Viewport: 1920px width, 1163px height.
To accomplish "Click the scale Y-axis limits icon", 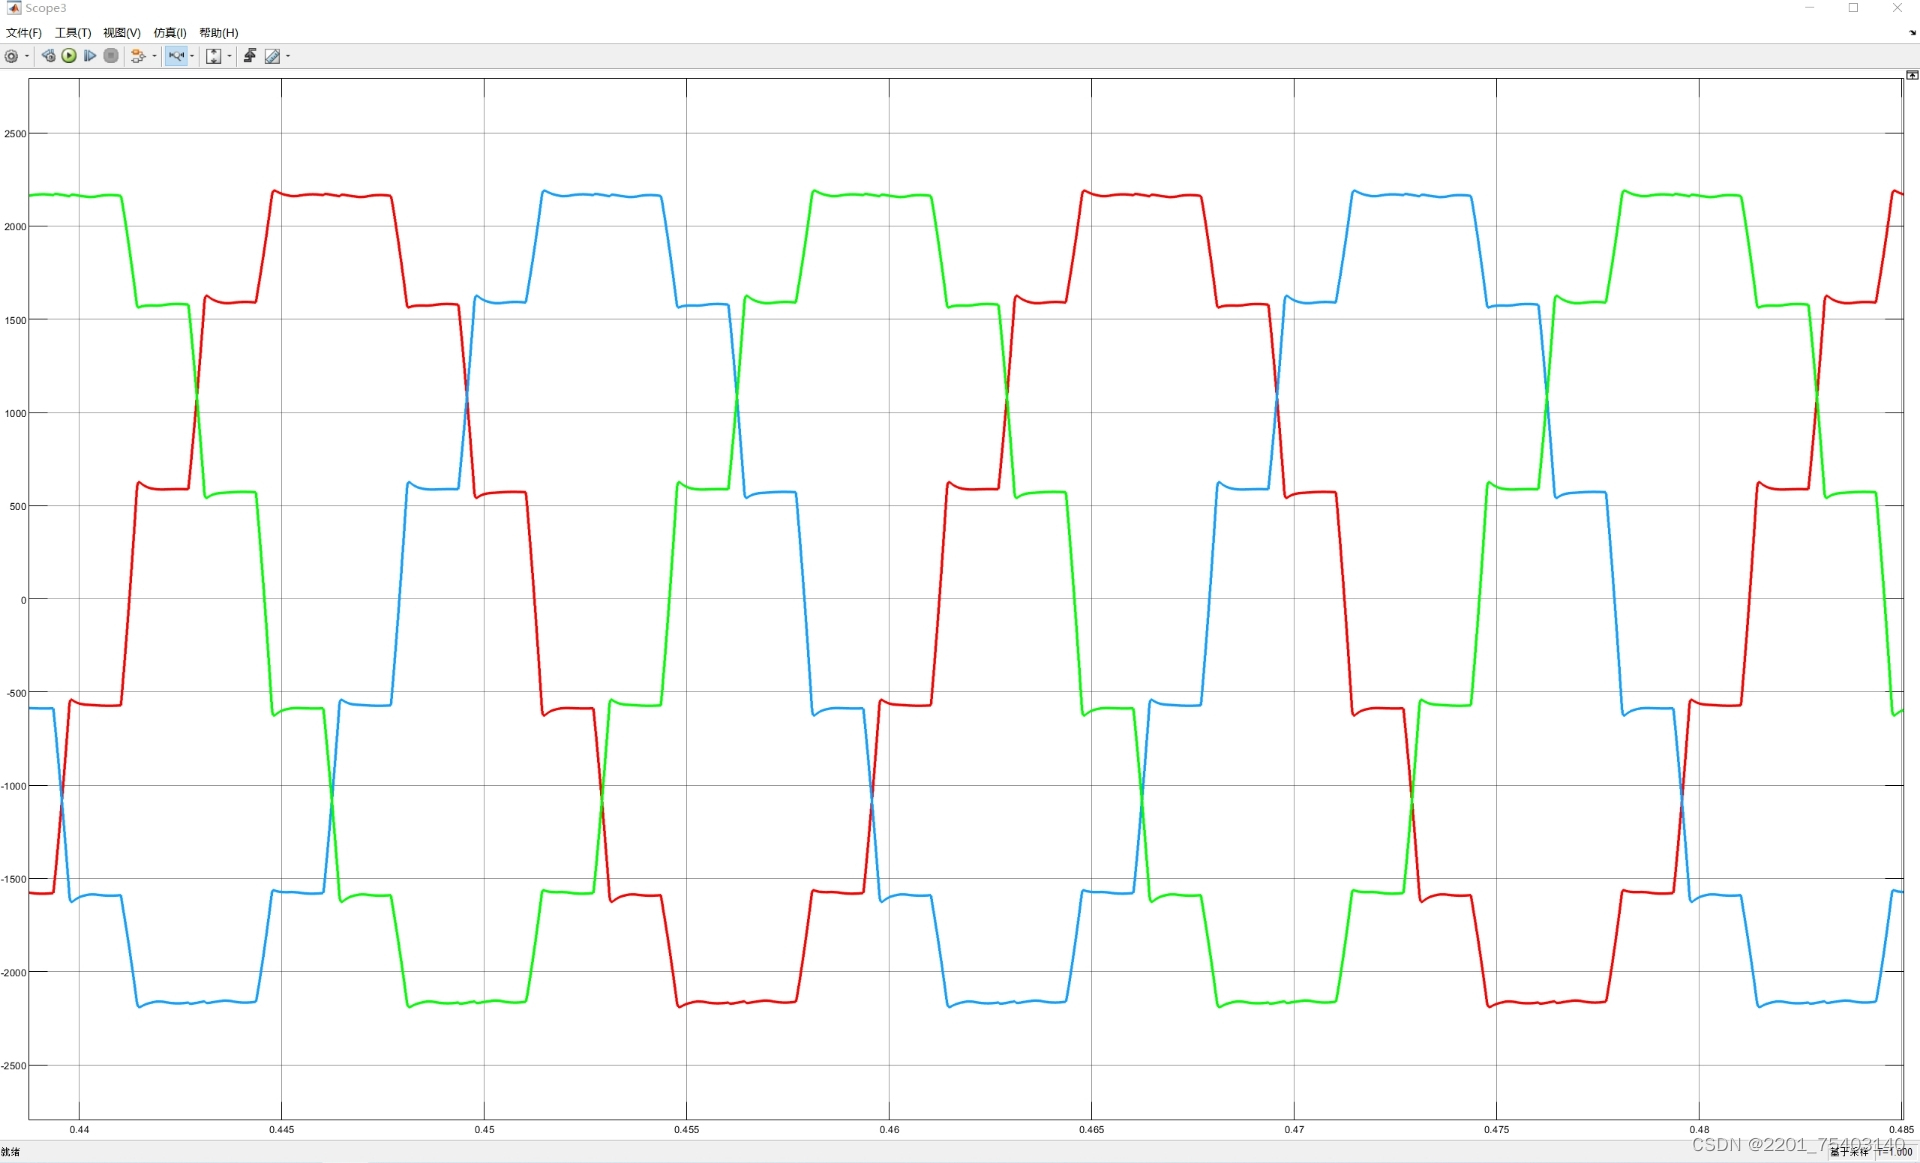I will [x=213, y=56].
